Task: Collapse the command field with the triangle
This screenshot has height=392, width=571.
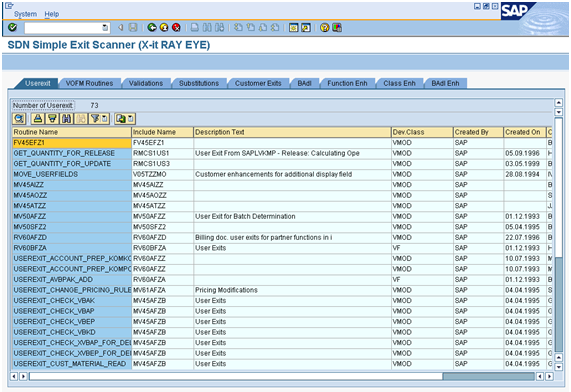Action: 120,27
